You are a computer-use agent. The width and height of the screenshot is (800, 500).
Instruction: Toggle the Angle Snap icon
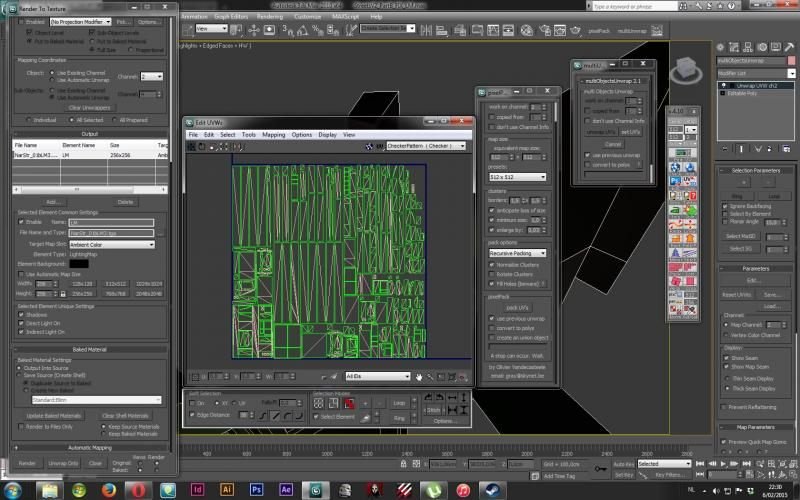pos(303,30)
